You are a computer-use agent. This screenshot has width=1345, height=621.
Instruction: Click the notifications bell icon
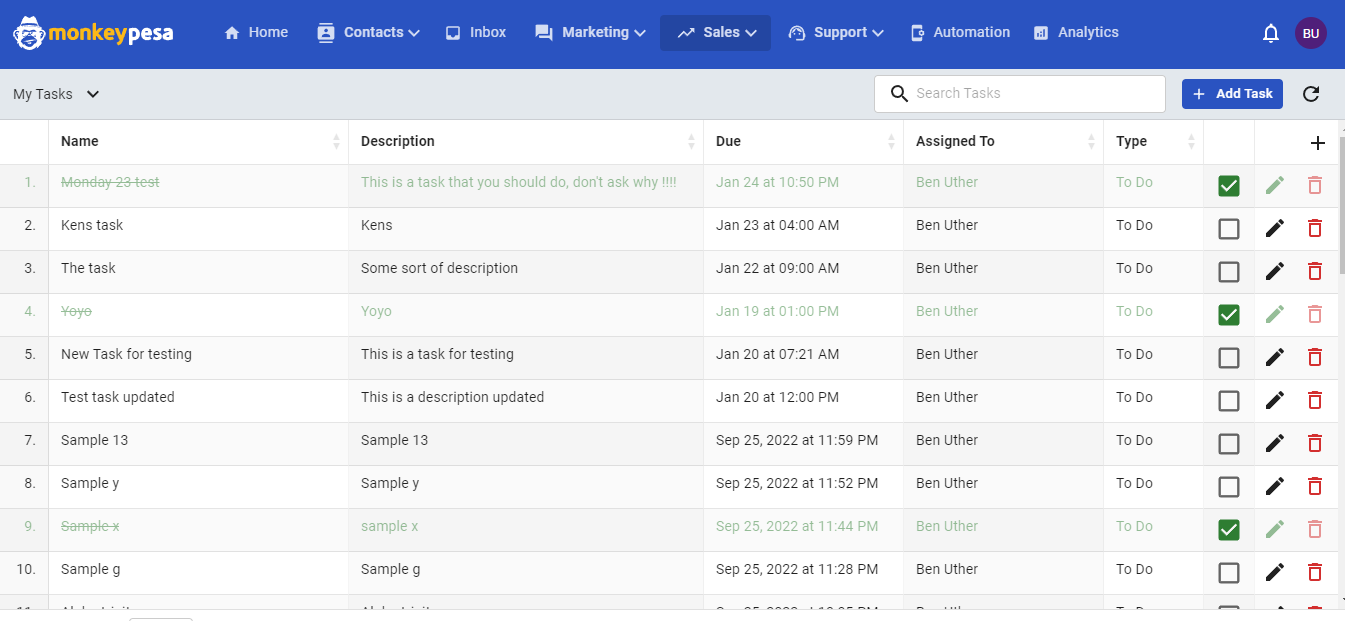(x=1271, y=33)
